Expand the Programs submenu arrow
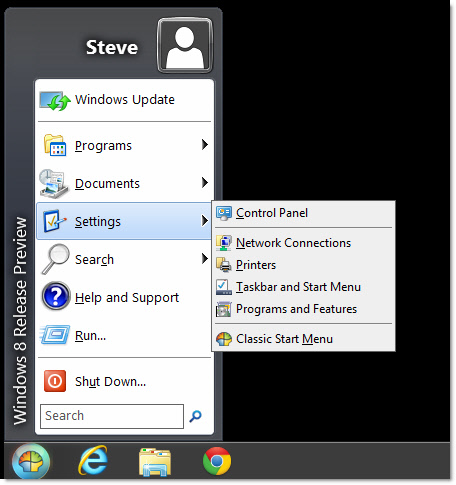 pyautogui.click(x=205, y=145)
